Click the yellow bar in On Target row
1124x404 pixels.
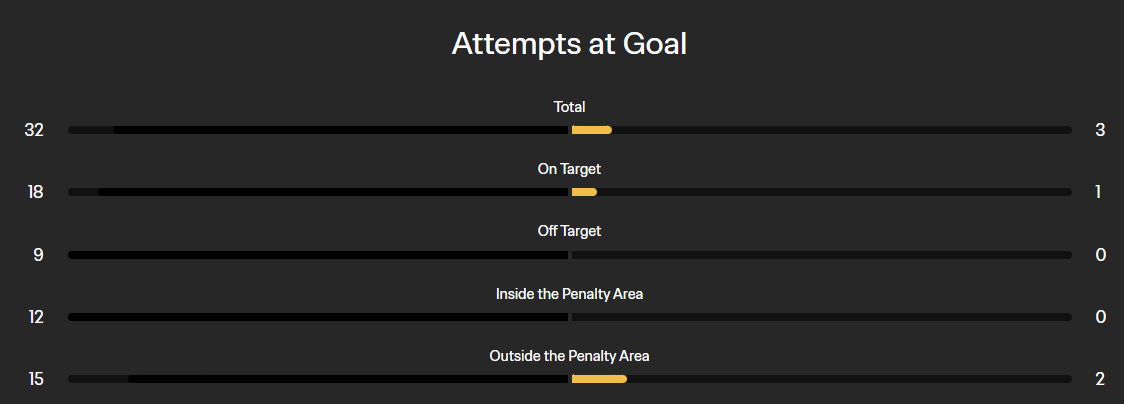coord(584,192)
